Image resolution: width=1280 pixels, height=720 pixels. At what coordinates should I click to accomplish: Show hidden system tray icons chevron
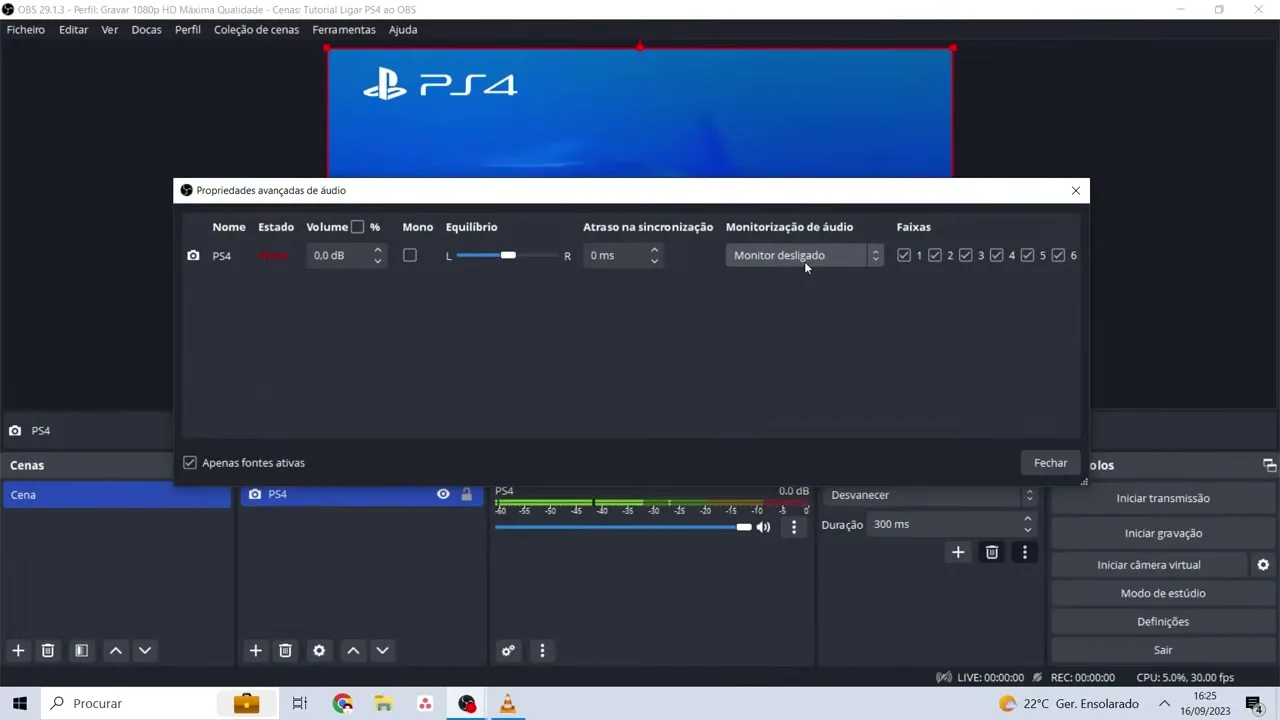pos(1165,703)
